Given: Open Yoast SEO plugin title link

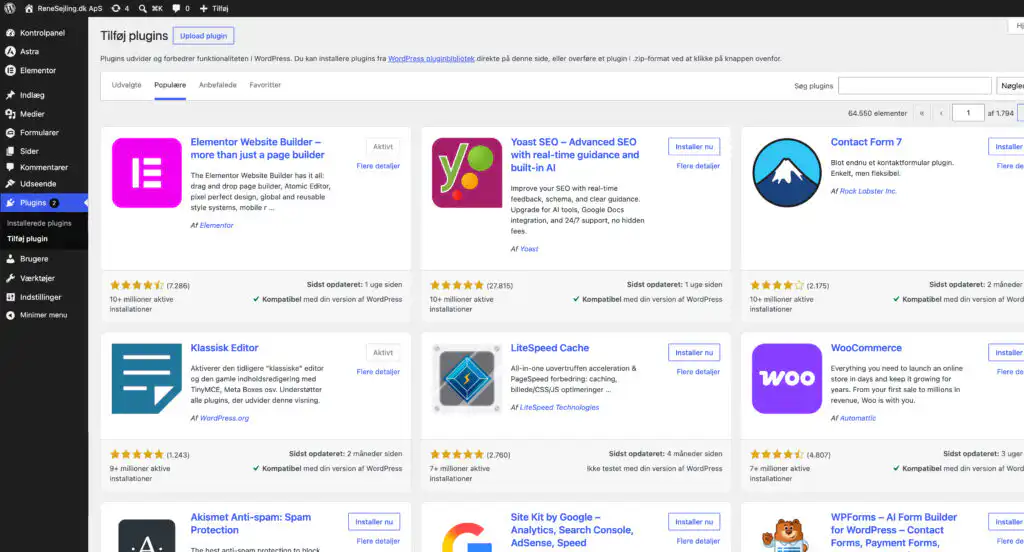Looking at the screenshot, I should [575, 155].
